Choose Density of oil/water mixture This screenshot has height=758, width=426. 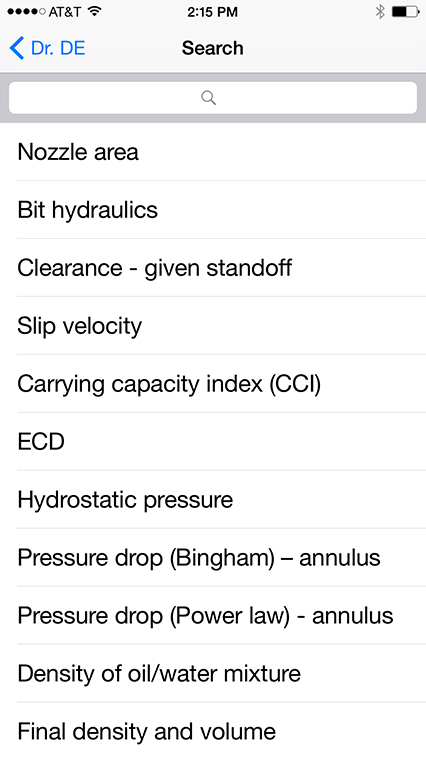click(x=213, y=674)
